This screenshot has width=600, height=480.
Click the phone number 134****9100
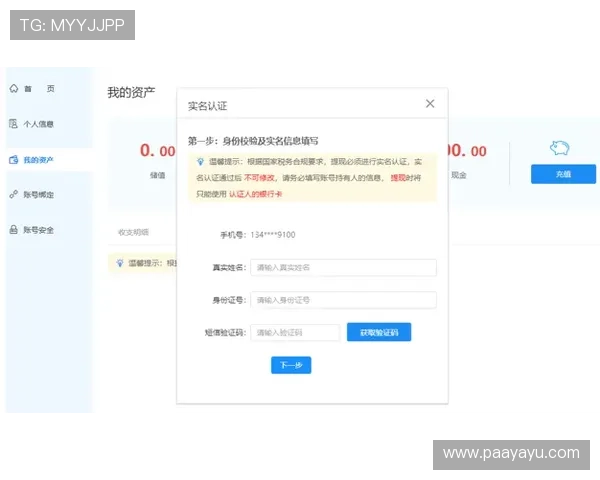coord(273,235)
